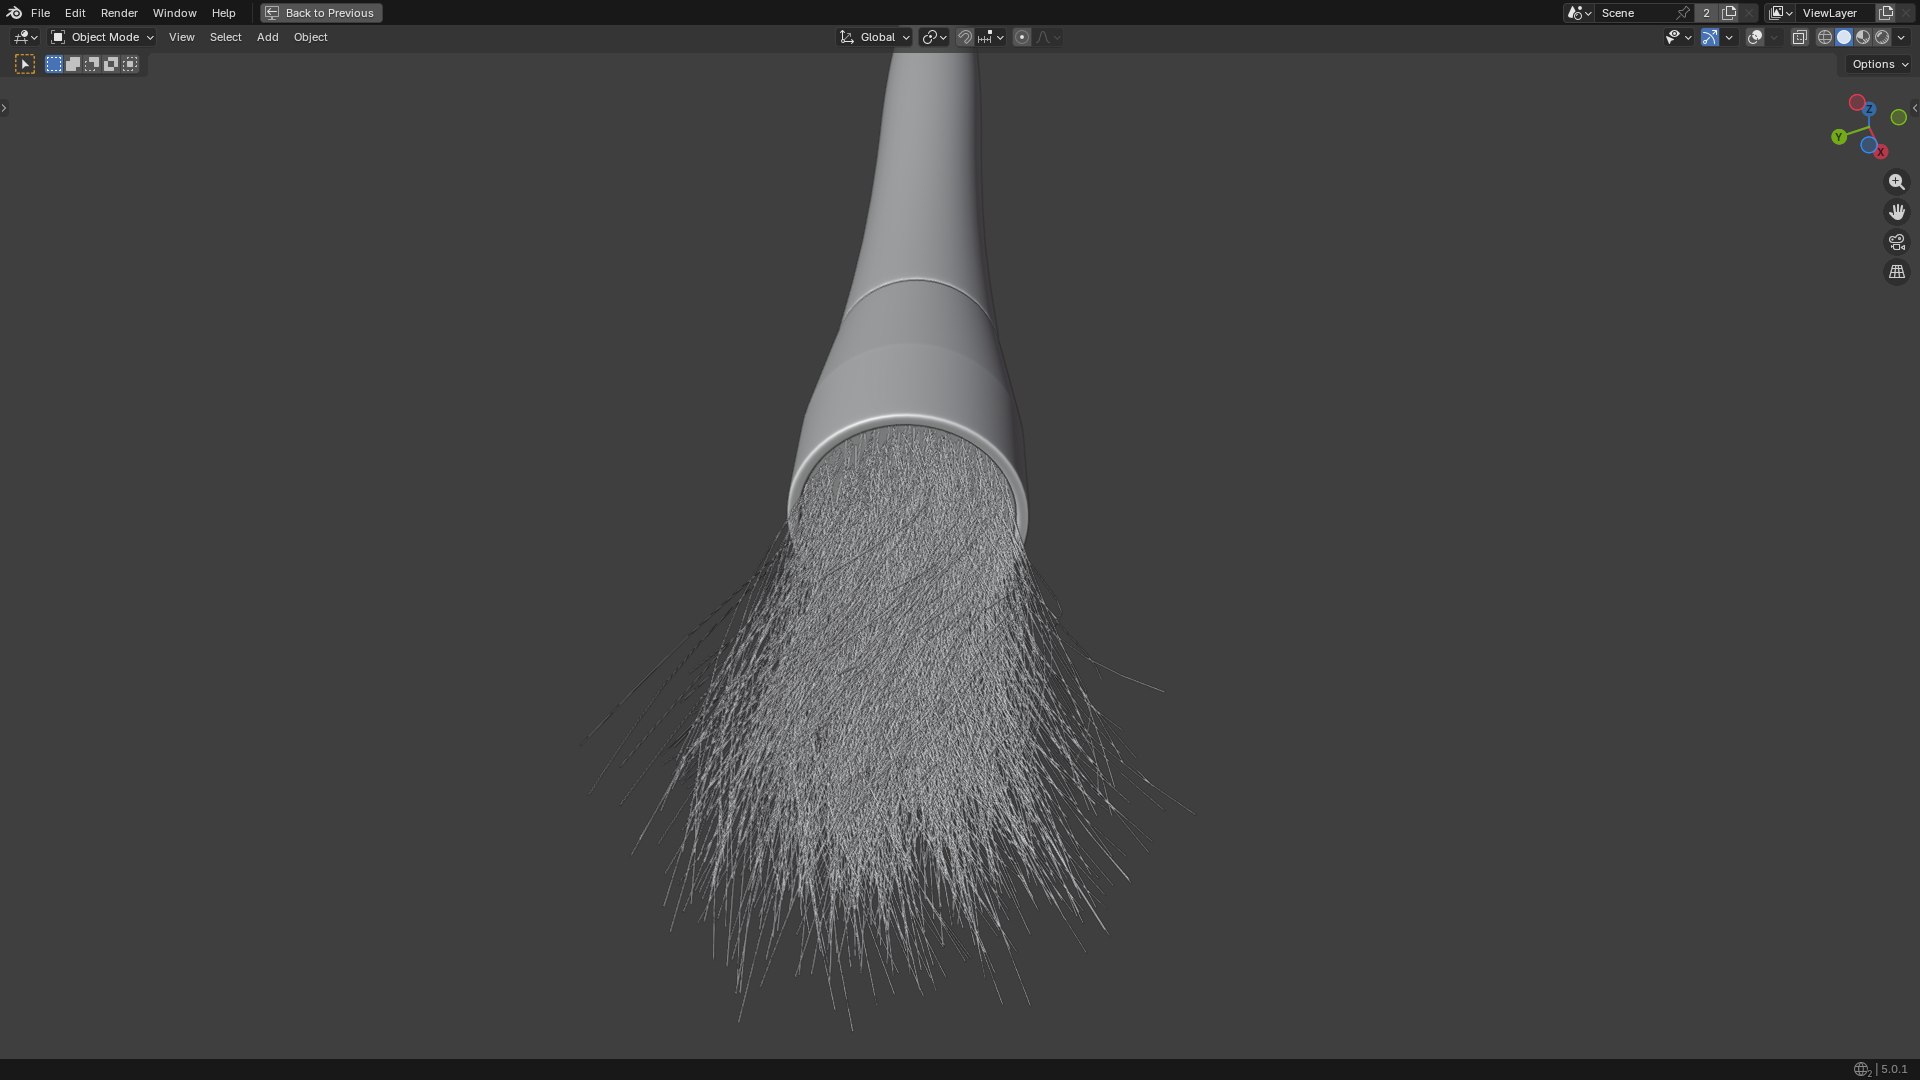This screenshot has width=1920, height=1080.
Task: Choose the Intersect Selection mode icon
Action: tap(130, 64)
